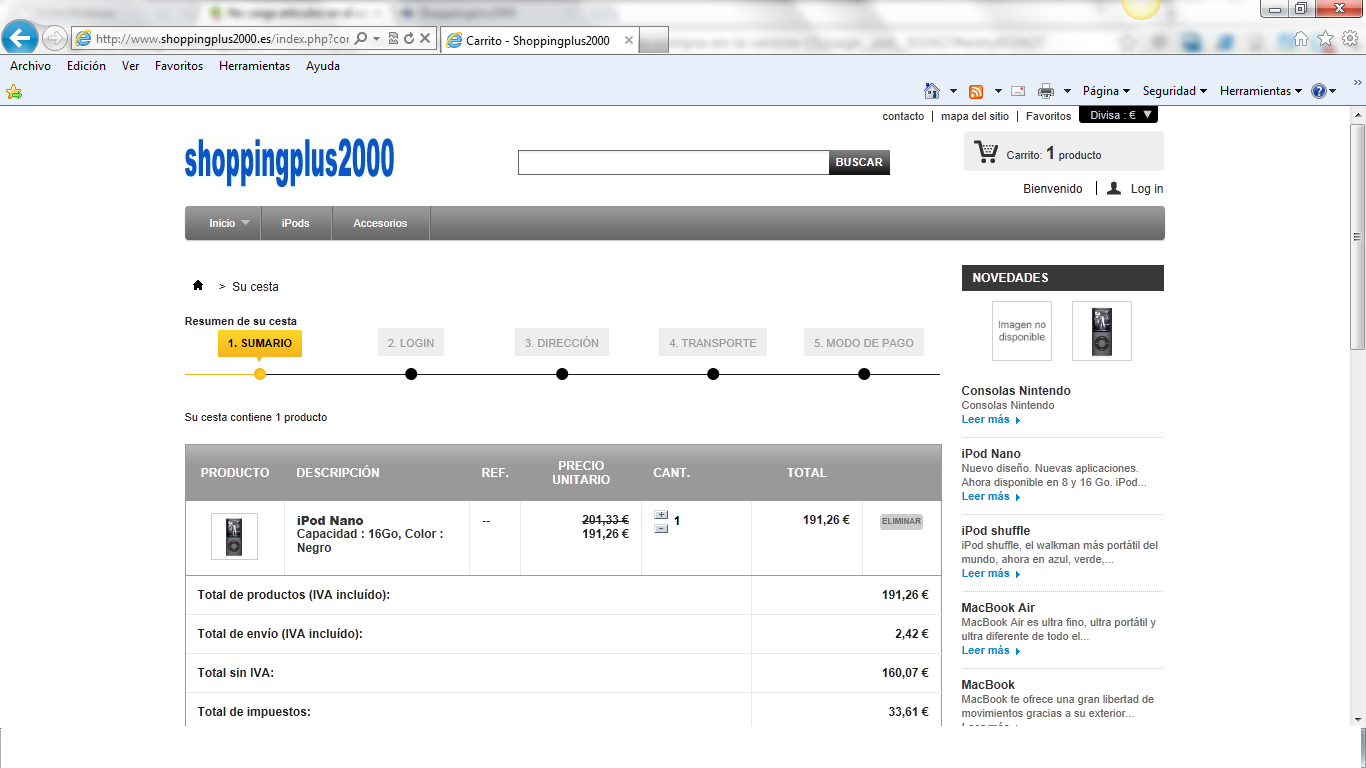Click the shopping cart icon
The width and height of the screenshot is (1366, 768).
[986, 153]
